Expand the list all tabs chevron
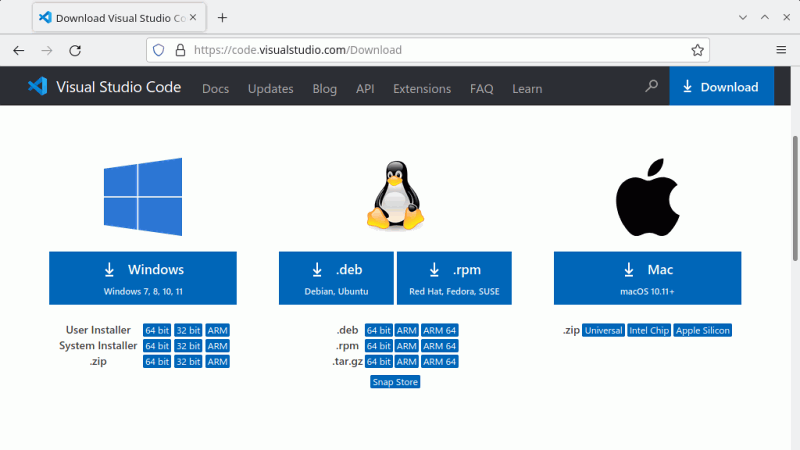The image size is (800, 450). point(742,18)
